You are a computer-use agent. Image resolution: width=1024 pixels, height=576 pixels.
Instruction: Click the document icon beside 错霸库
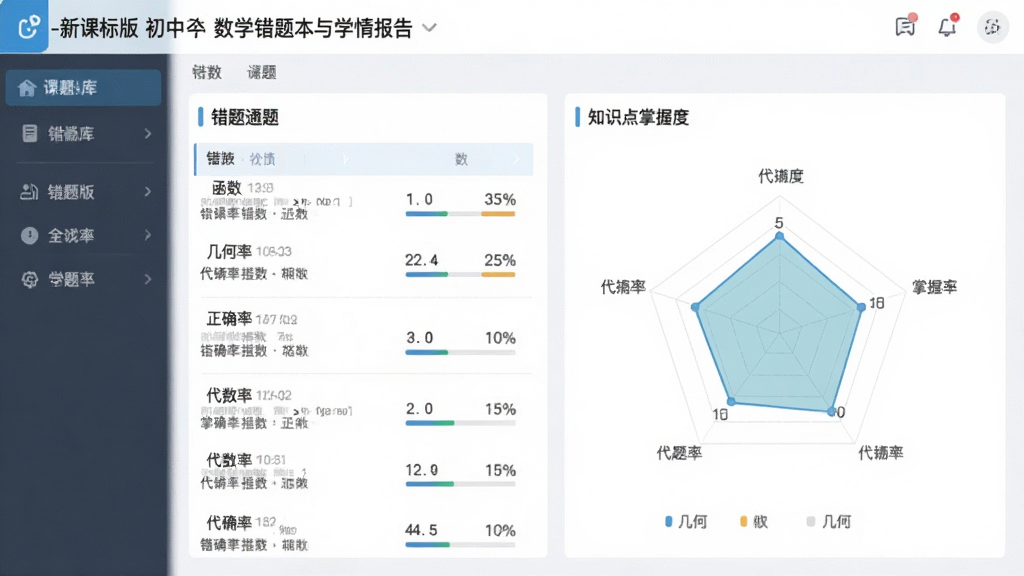point(29,133)
